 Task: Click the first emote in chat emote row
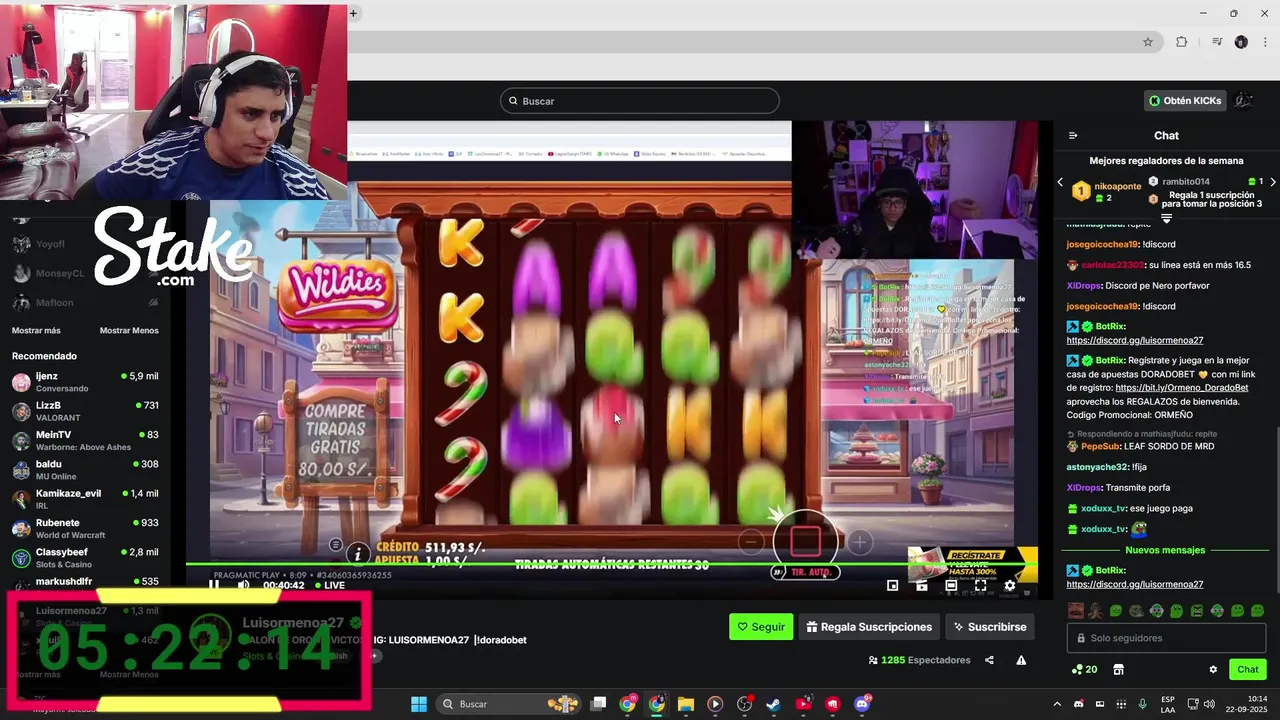coord(1076,610)
